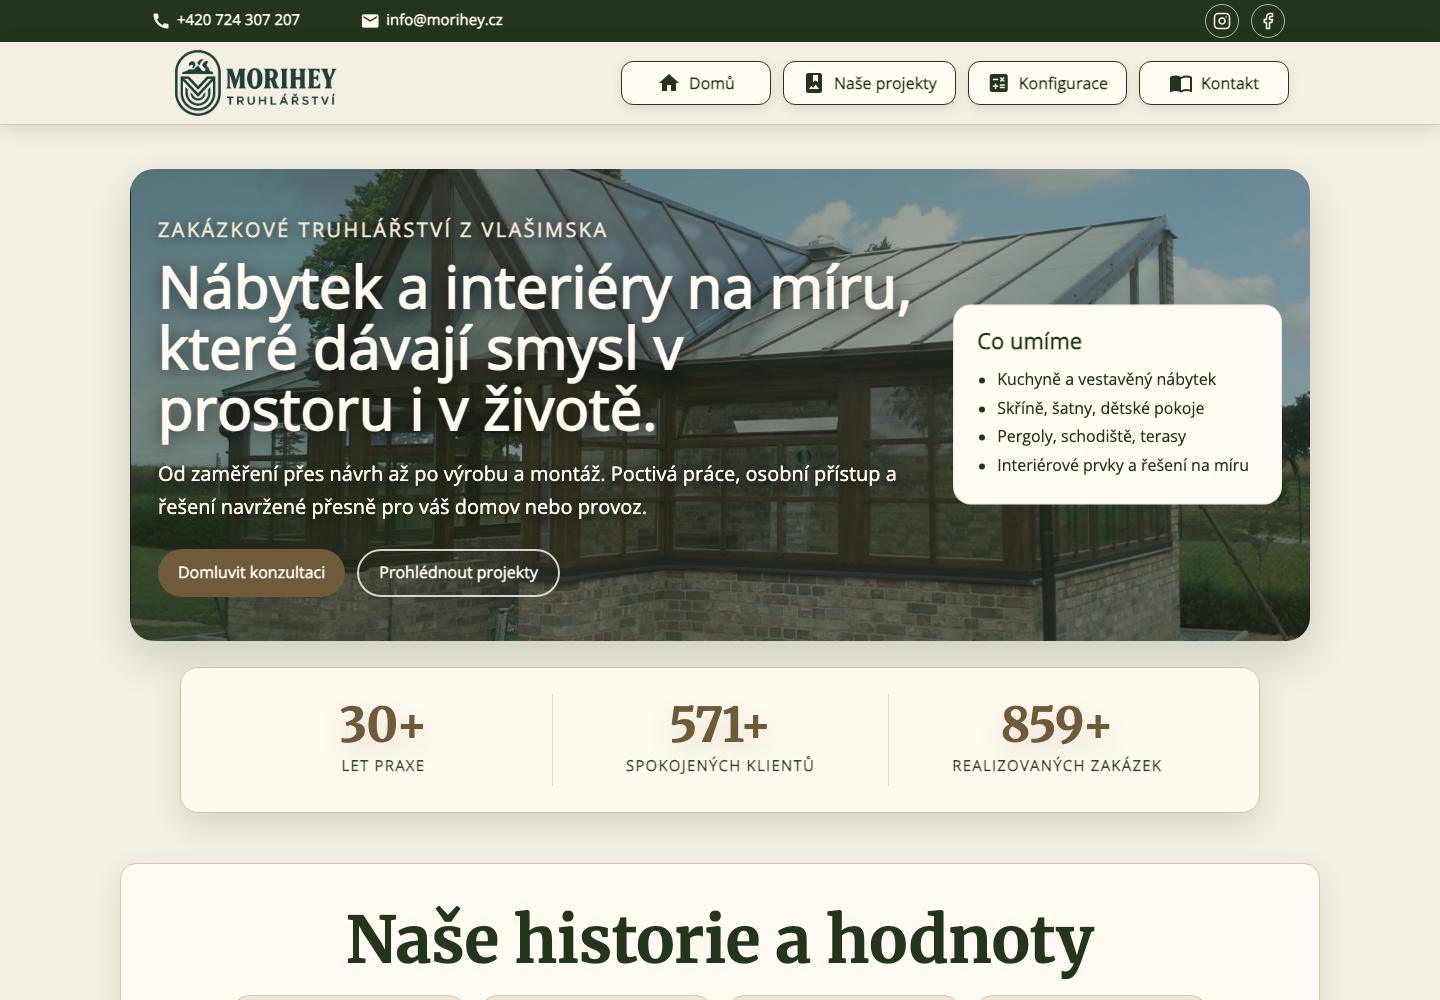Screen dimensions: 1440x1000
Task: Open the Konfigurace menu item
Action: tap(1047, 83)
